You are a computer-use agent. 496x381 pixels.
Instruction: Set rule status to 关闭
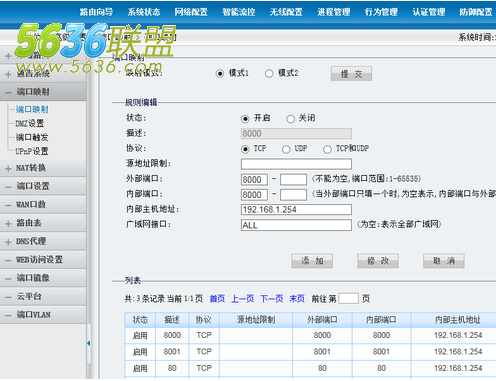[x=290, y=119]
